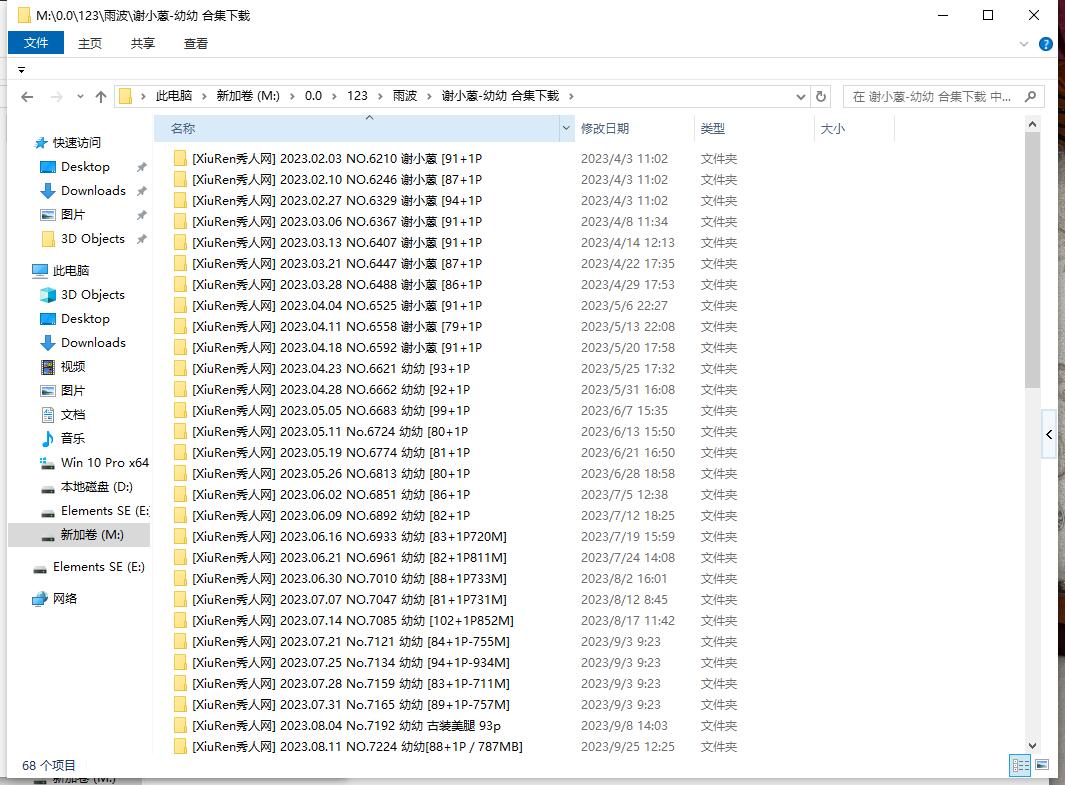This screenshot has width=1065, height=785.
Task: Open the 名称 column filter dropdown arrow
Action: point(565,128)
